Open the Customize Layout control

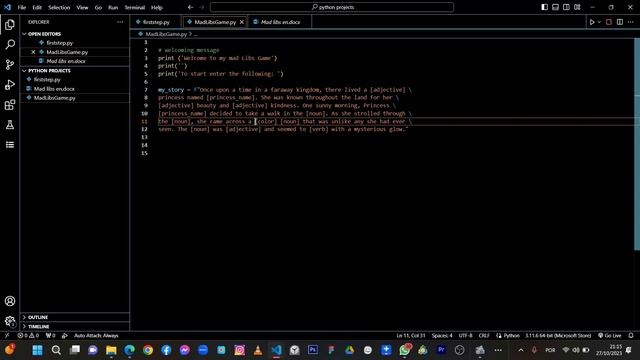pos(577,7)
